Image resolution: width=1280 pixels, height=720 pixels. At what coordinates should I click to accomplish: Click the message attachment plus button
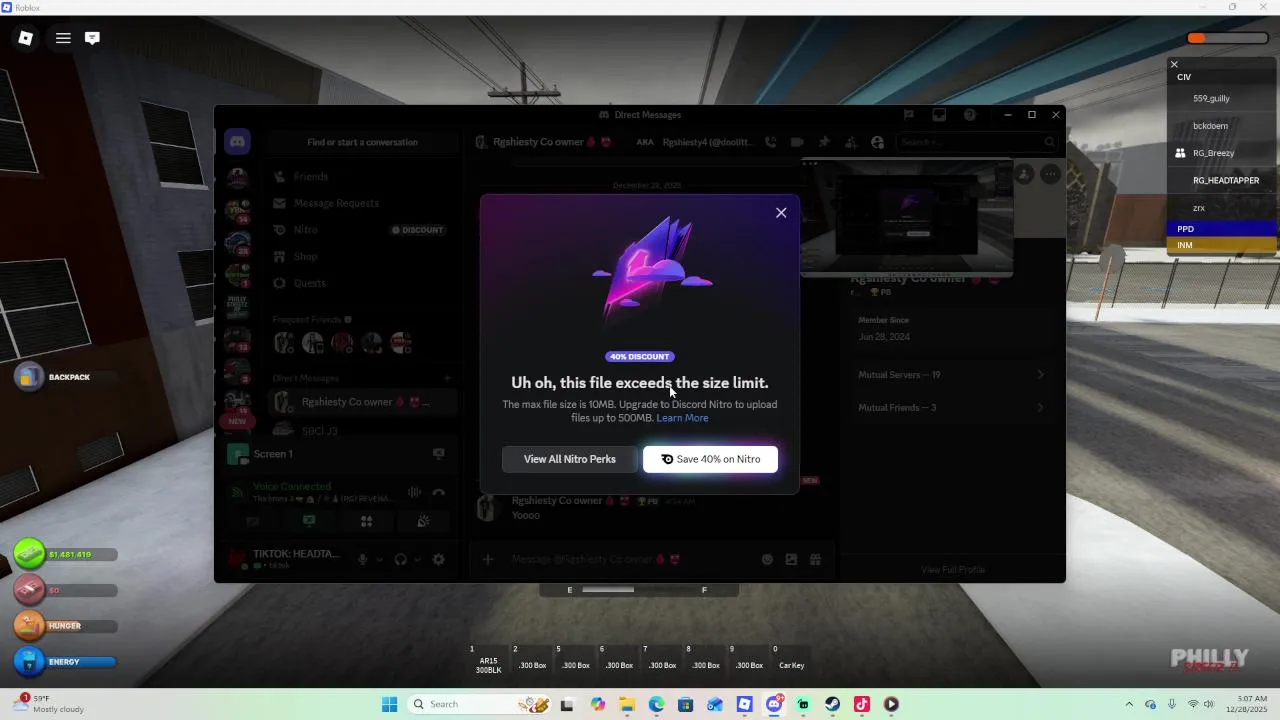(488, 560)
